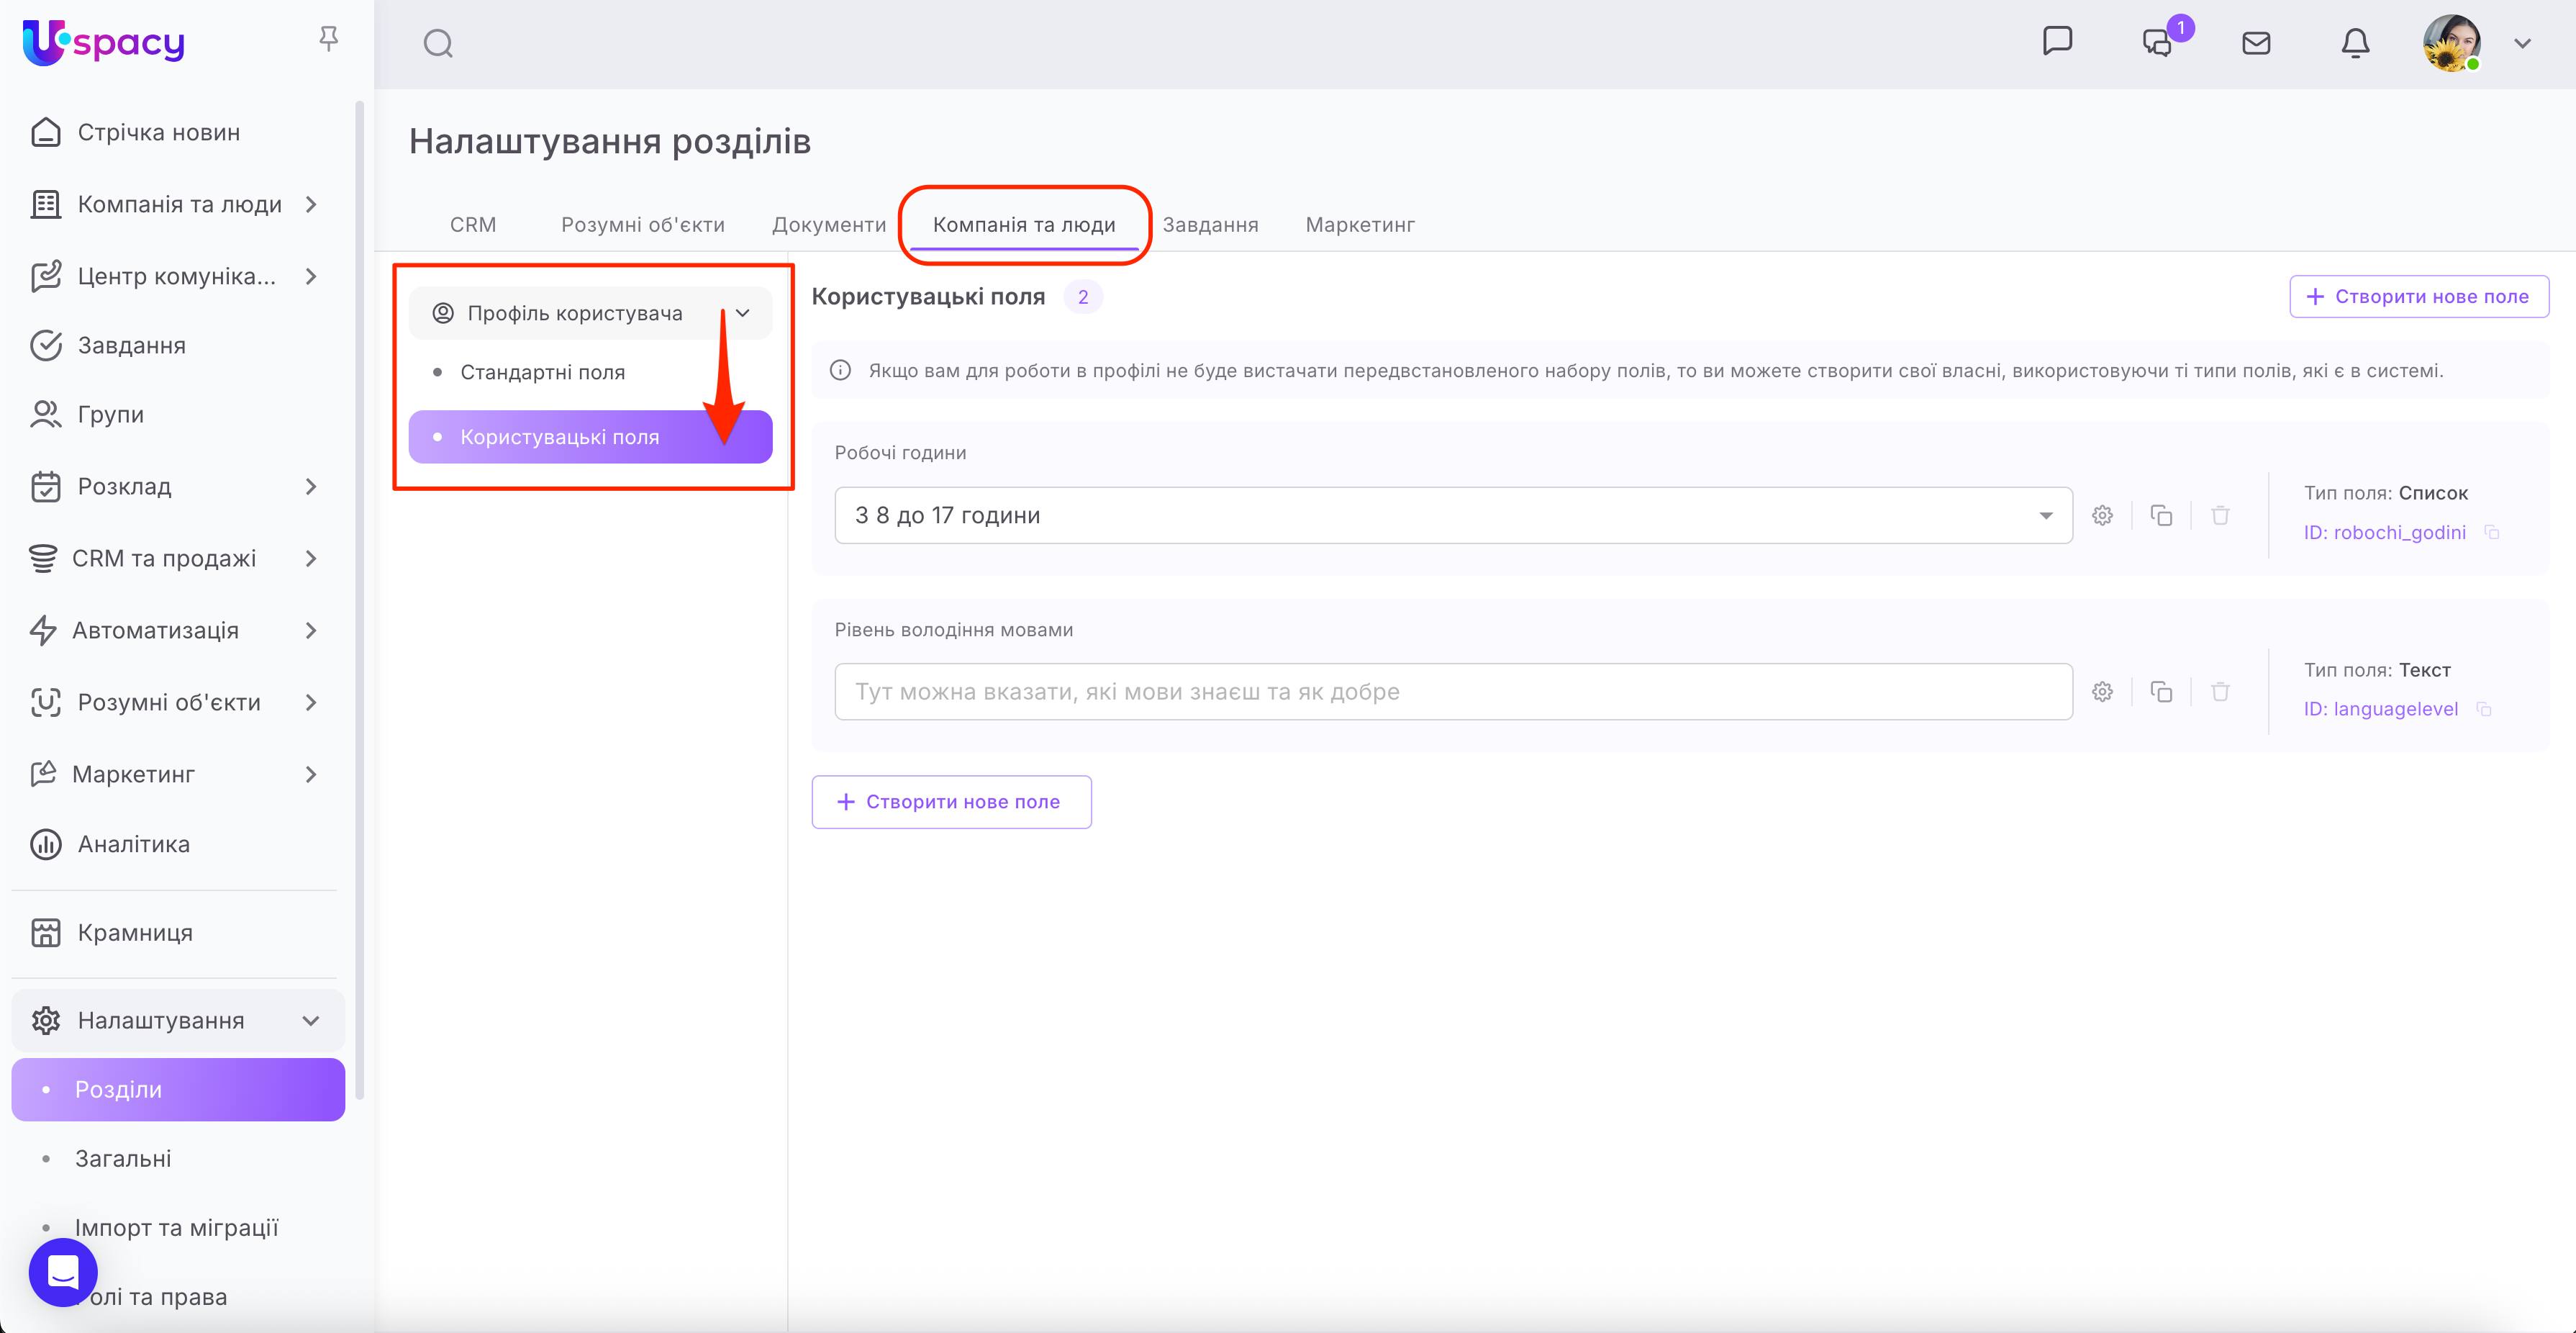
Task: Open the support chat widget bubble
Action: tap(63, 1272)
